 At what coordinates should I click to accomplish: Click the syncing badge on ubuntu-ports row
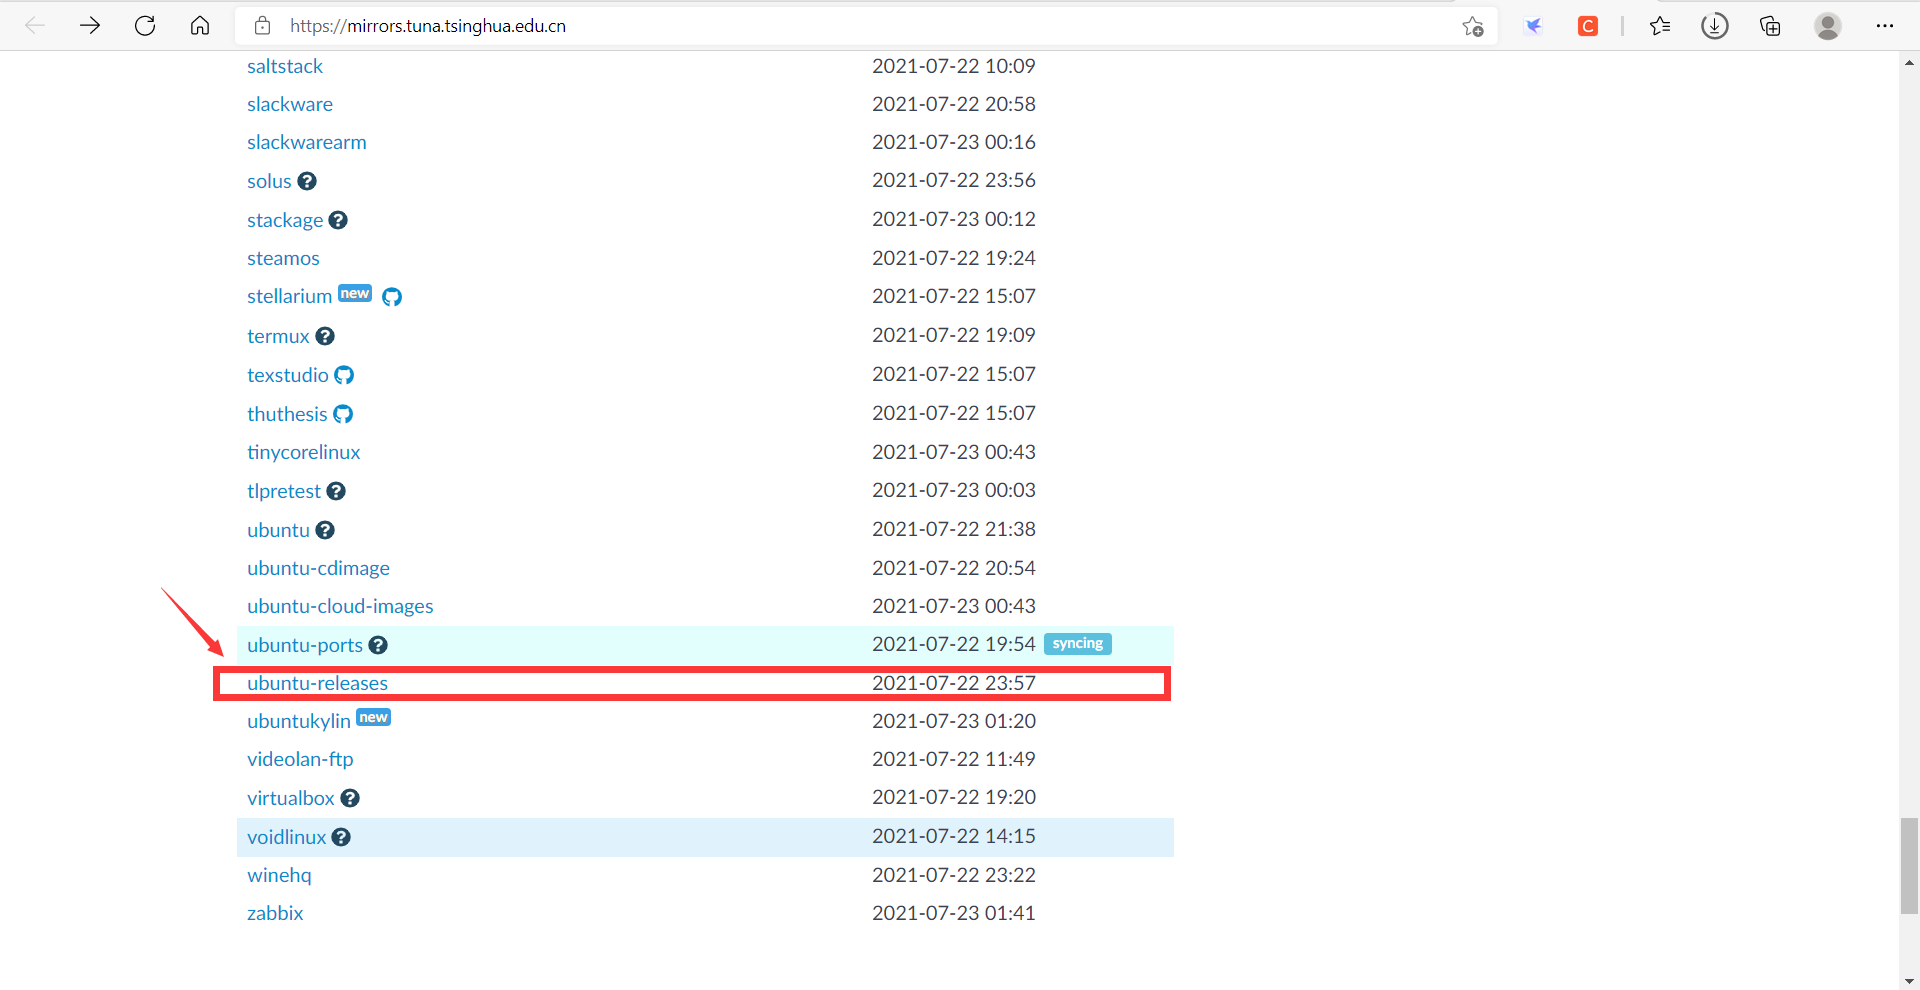[x=1078, y=644]
